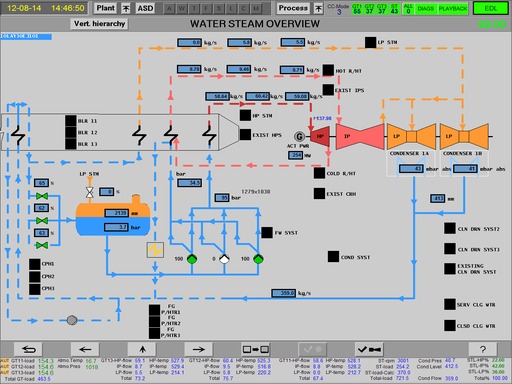This screenshot has width=512, height=384.
Task: Select the IP turbine symbol
Action: pyautogui.click(x=360, y=136)
